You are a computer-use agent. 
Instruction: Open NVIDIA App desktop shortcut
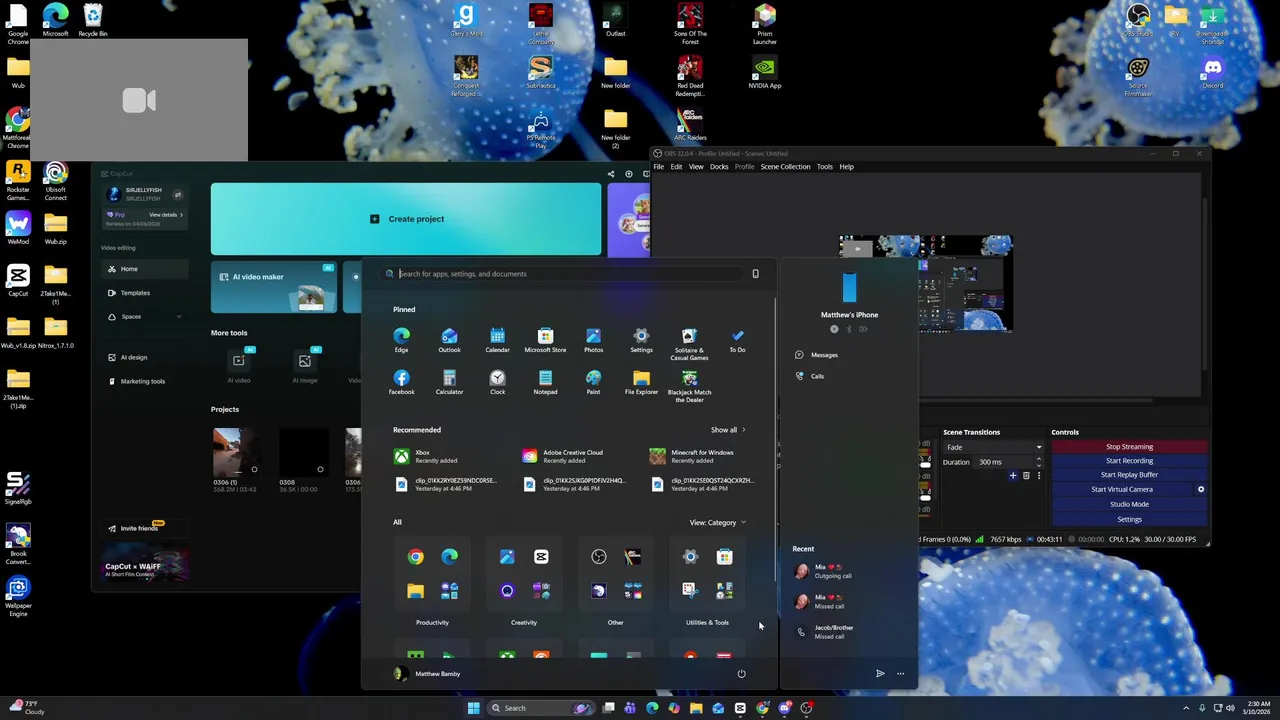point(764,72)
